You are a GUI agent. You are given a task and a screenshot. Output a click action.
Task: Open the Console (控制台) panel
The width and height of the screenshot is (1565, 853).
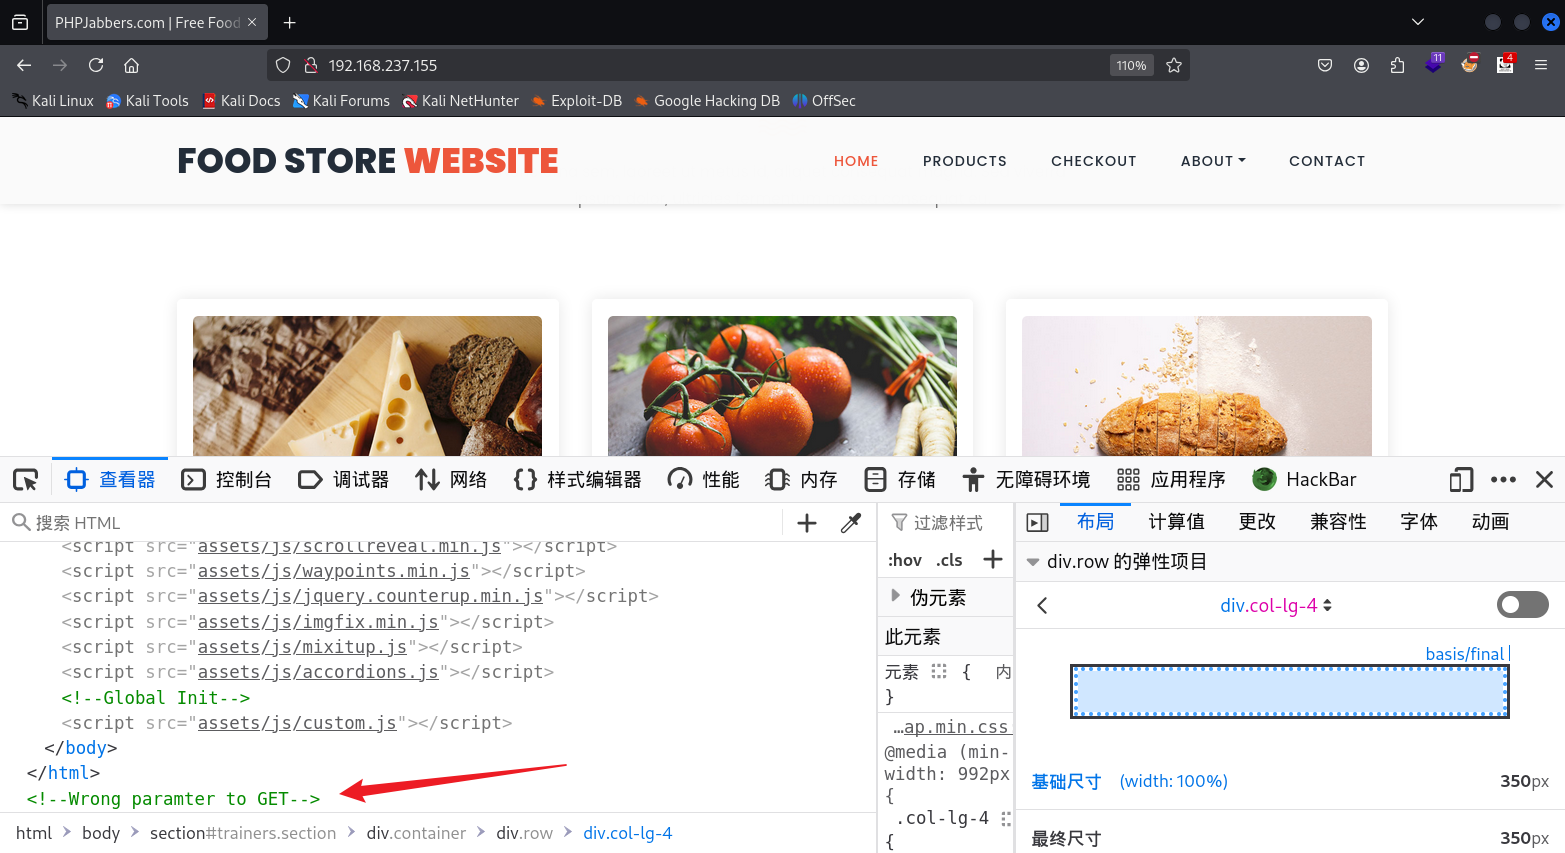(227, 480)
